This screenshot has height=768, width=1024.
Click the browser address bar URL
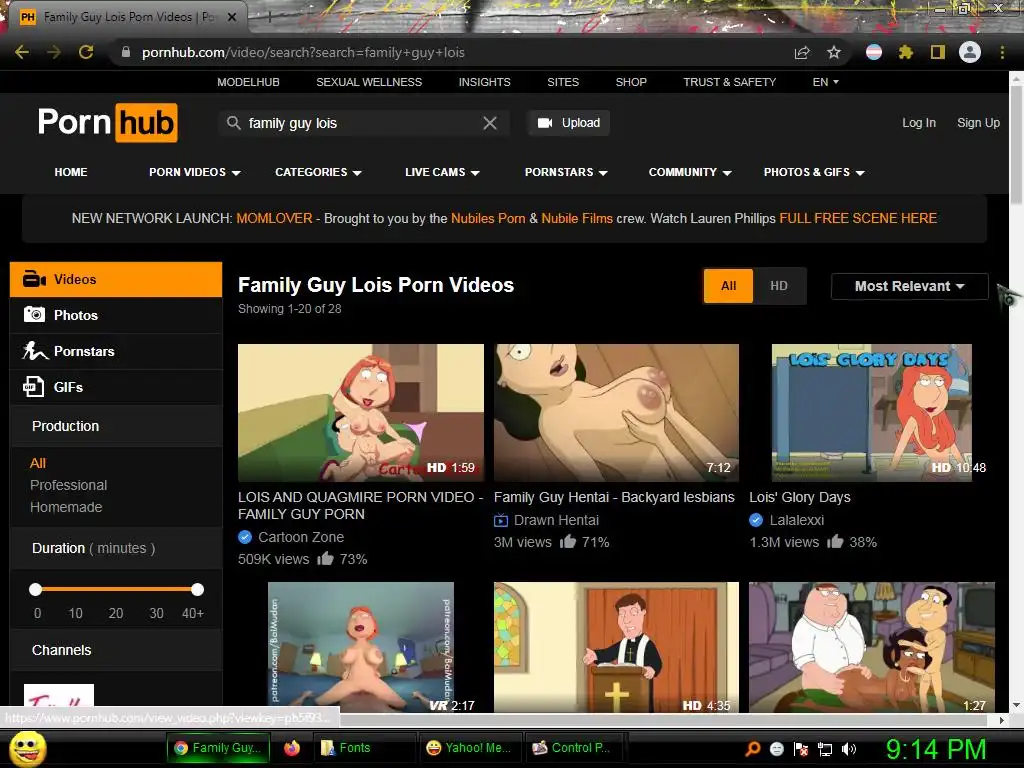point(303,52)
